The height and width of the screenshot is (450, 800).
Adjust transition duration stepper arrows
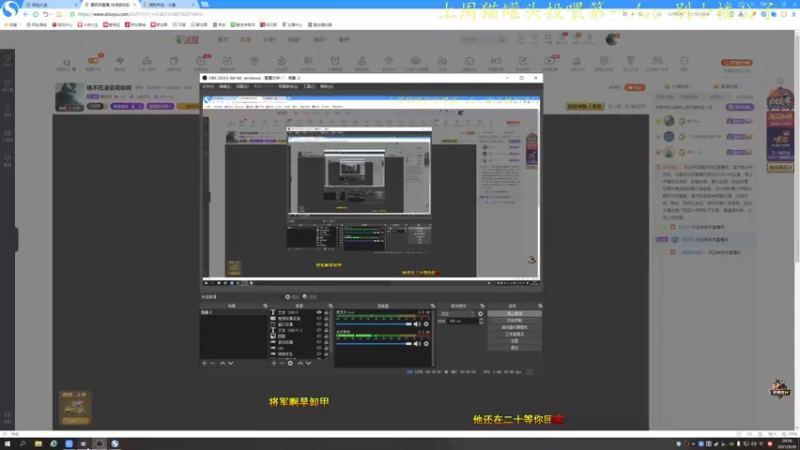pyautogui.click(x=481, y=321)
